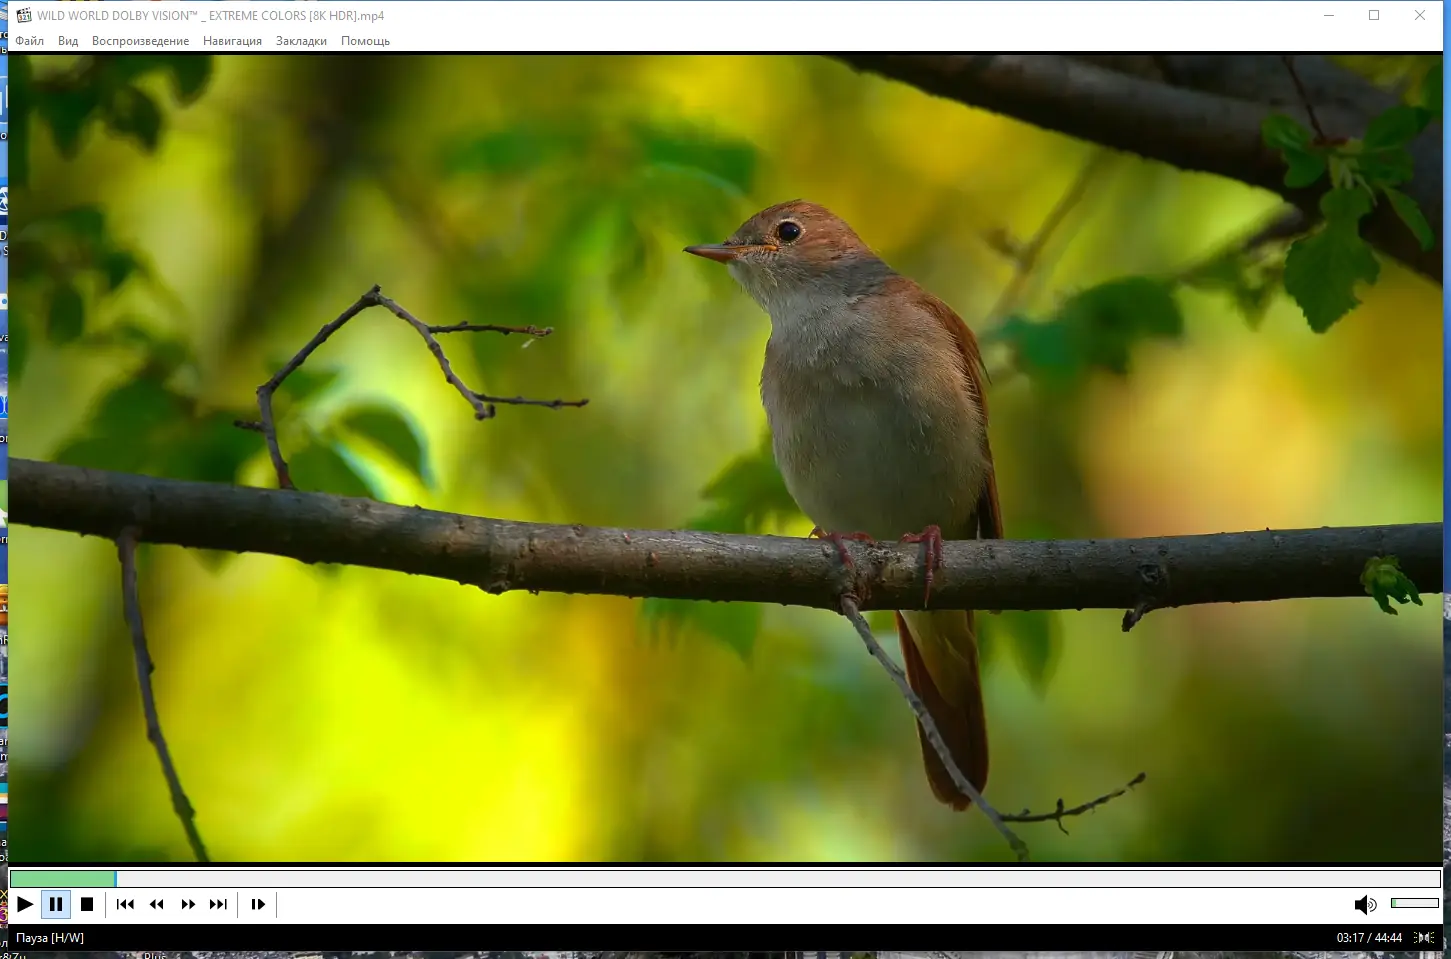Jump ahead by clicking the seek bar

700,878
